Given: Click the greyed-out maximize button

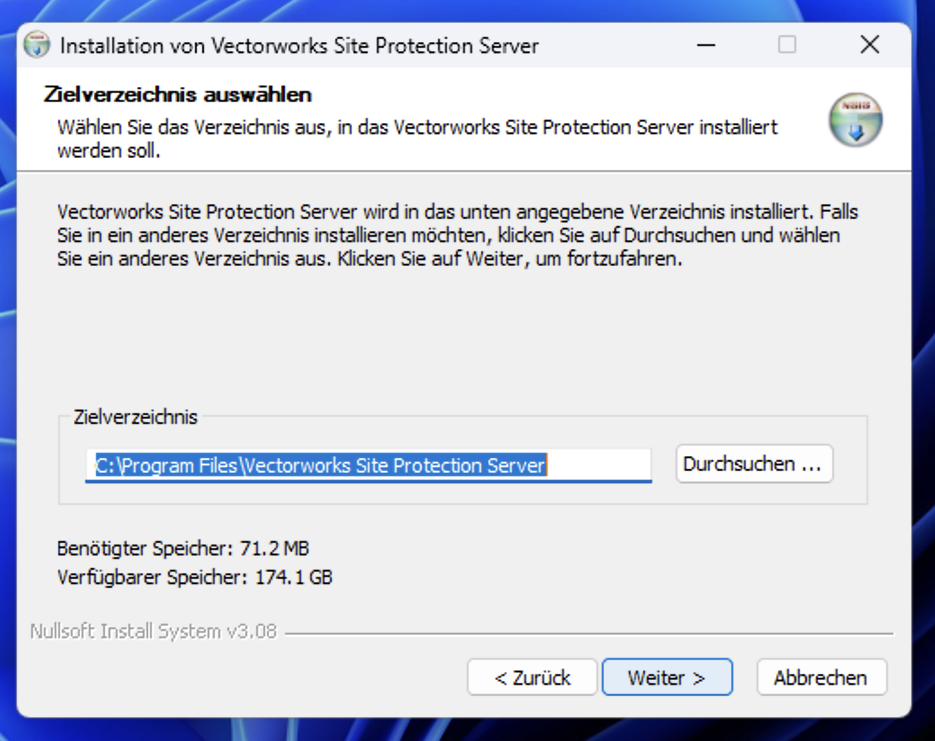Looking at the screenshot, I should 787,45.
